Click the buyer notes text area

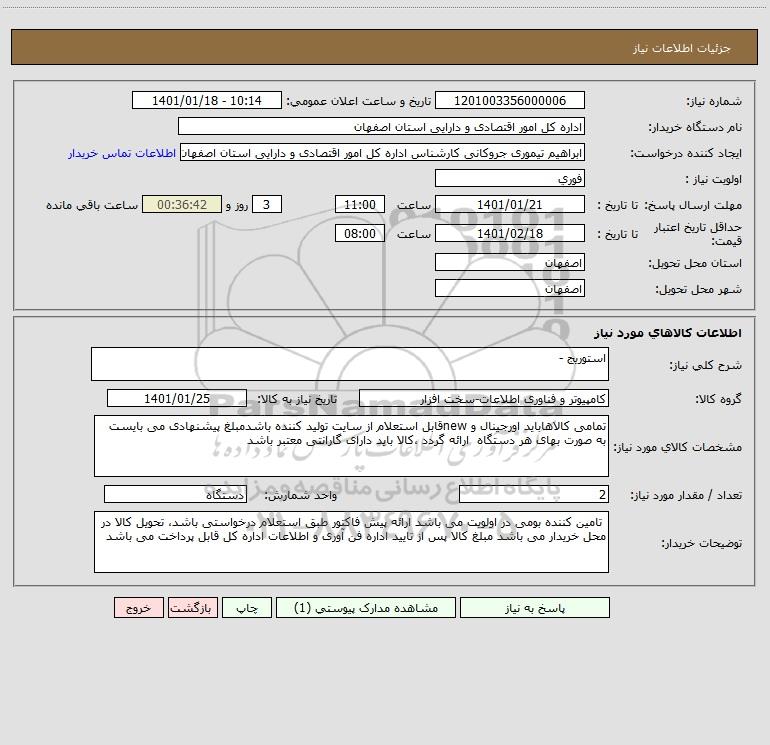pyautogui.click(x=351, y=542)
